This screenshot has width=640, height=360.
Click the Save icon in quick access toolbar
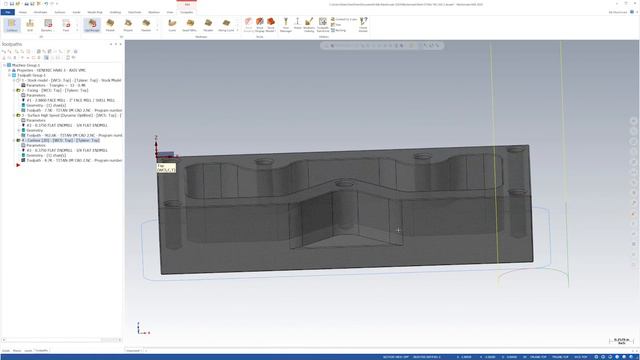(12, 4)
